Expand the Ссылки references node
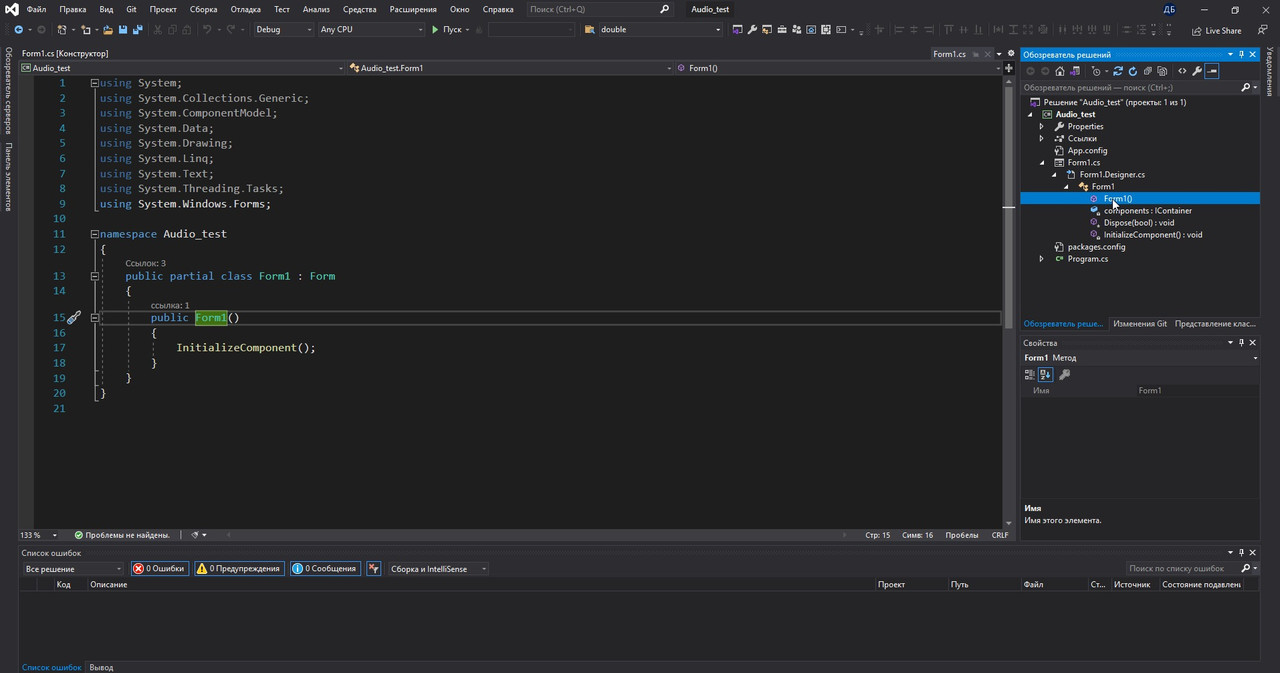The image size is (1280, 673). pos(1042,138)
